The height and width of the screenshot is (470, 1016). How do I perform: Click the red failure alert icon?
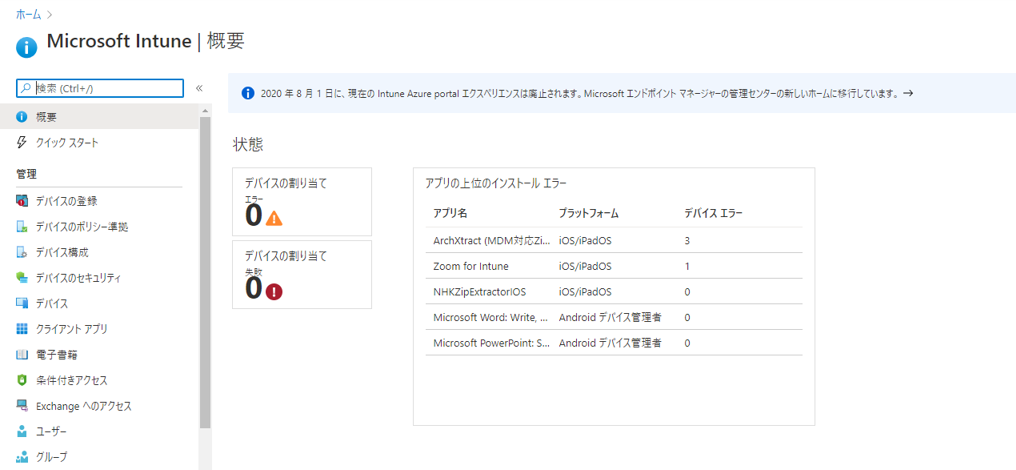click(x=274, y=291)
